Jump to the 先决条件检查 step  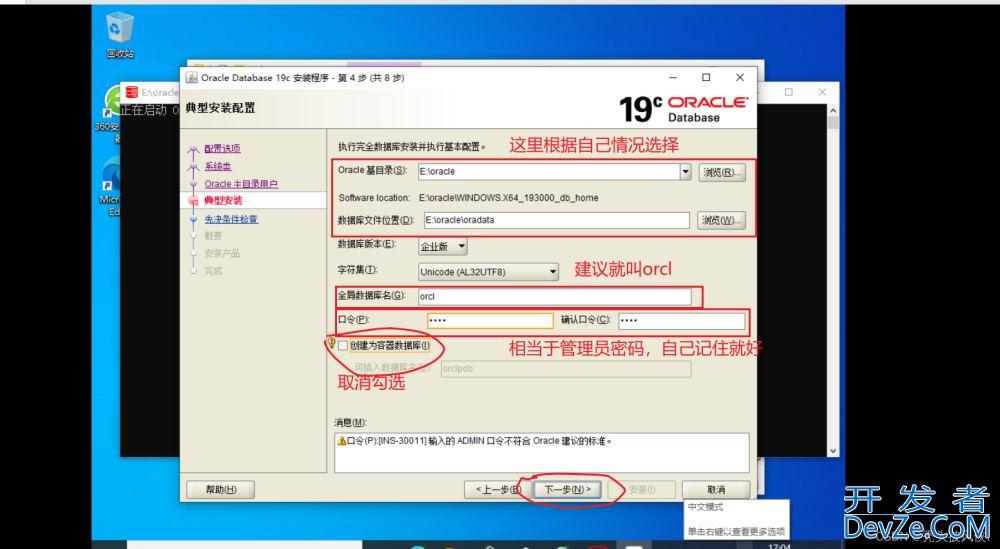pyautogui.click(x=231, y=219)
